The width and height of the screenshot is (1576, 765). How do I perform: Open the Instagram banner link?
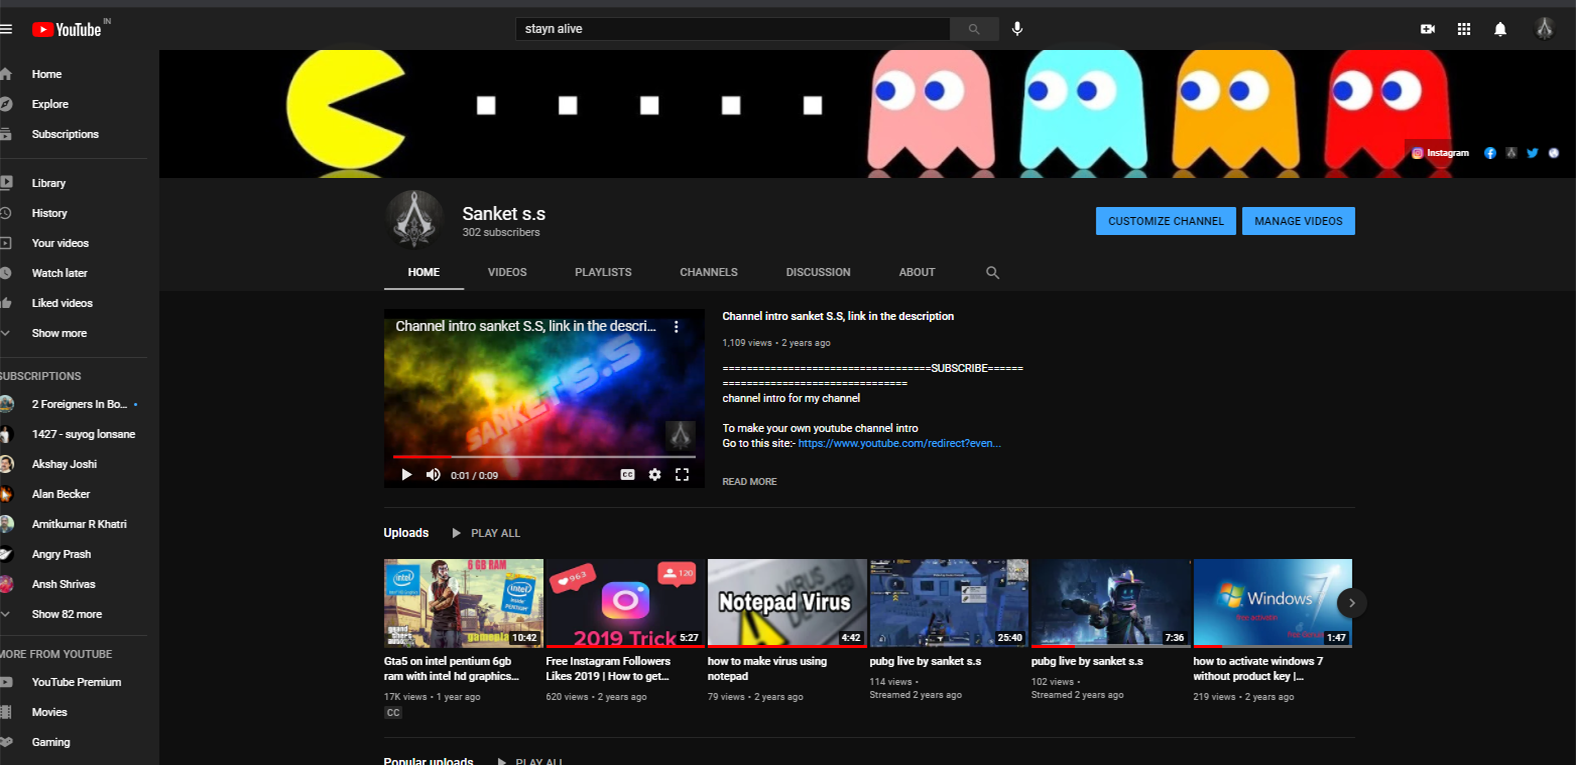coord(1441,153)
